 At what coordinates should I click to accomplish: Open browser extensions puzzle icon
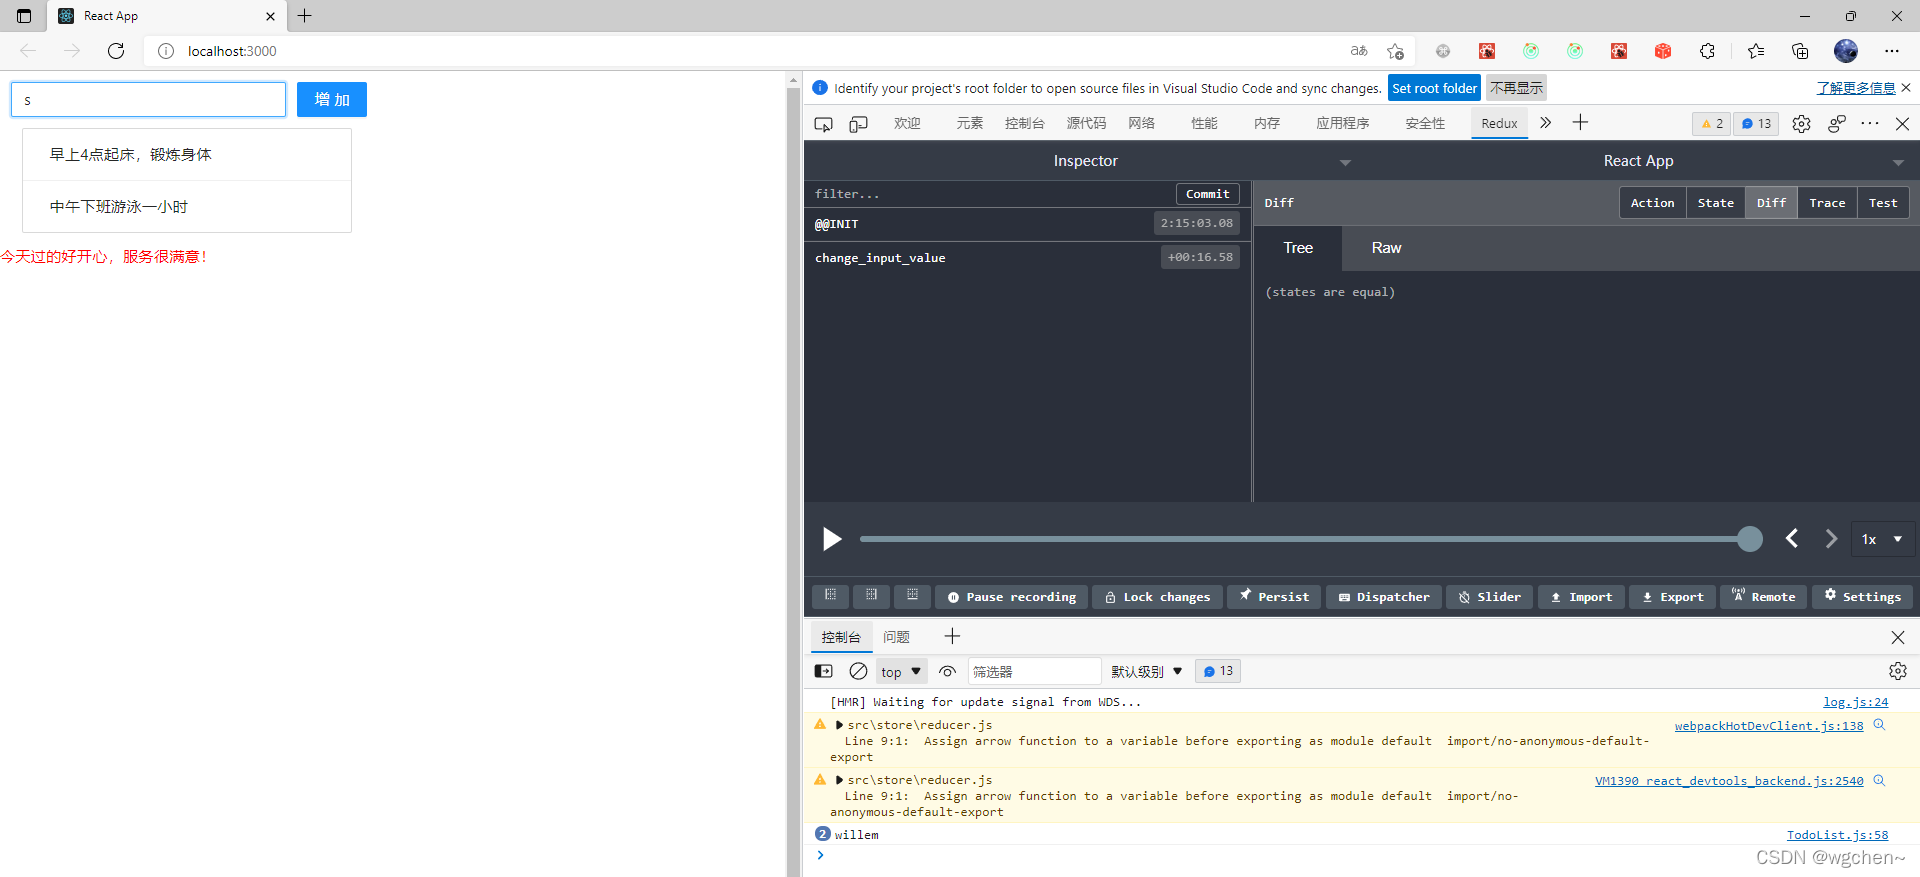pos(1707,51)
